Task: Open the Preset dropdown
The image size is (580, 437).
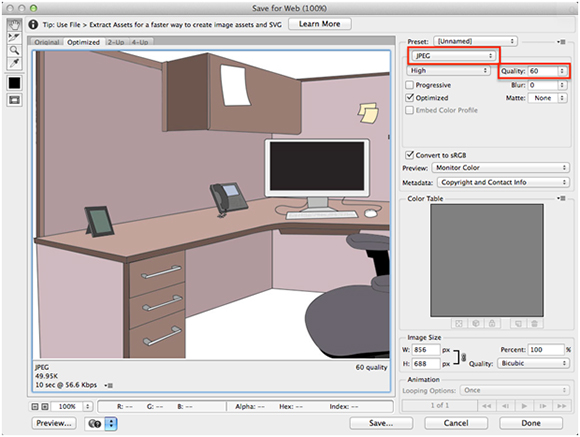Action: coord(475,41)
